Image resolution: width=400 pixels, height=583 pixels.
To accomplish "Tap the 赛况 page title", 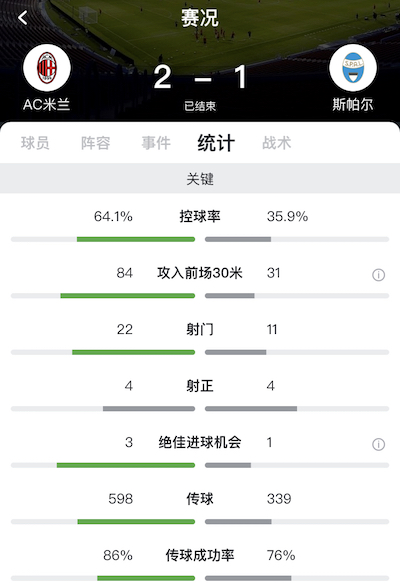I will click(x=200, y=18).
